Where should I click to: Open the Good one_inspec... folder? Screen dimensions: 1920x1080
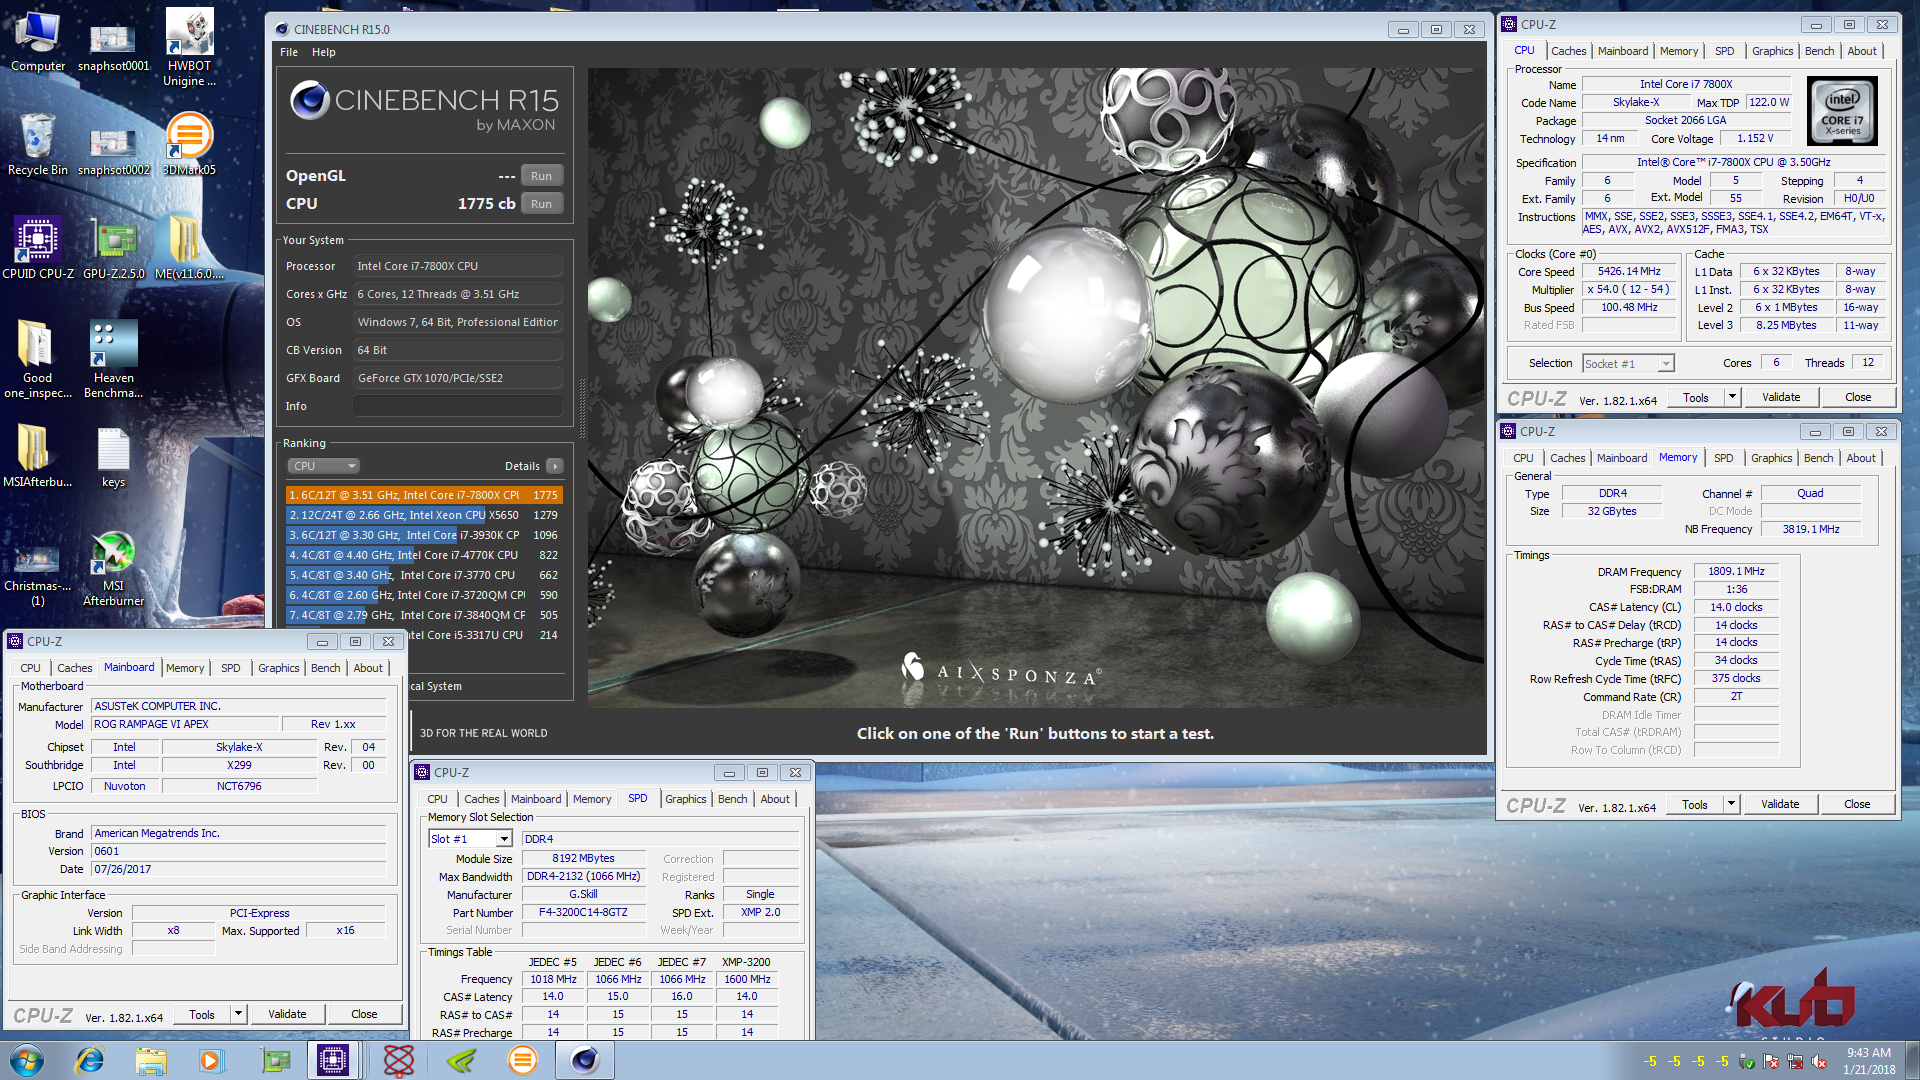pos(38,359)
